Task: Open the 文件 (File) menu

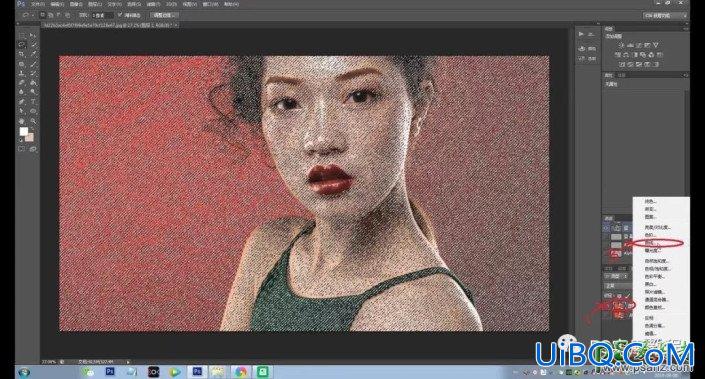Action: pos(38,4)
